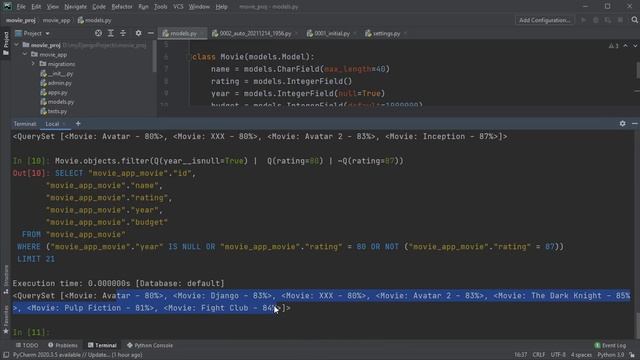This screenshot has height=360, width=640.
Task: Click movie_proj in the breadcrumb bar
Action: 20,20
